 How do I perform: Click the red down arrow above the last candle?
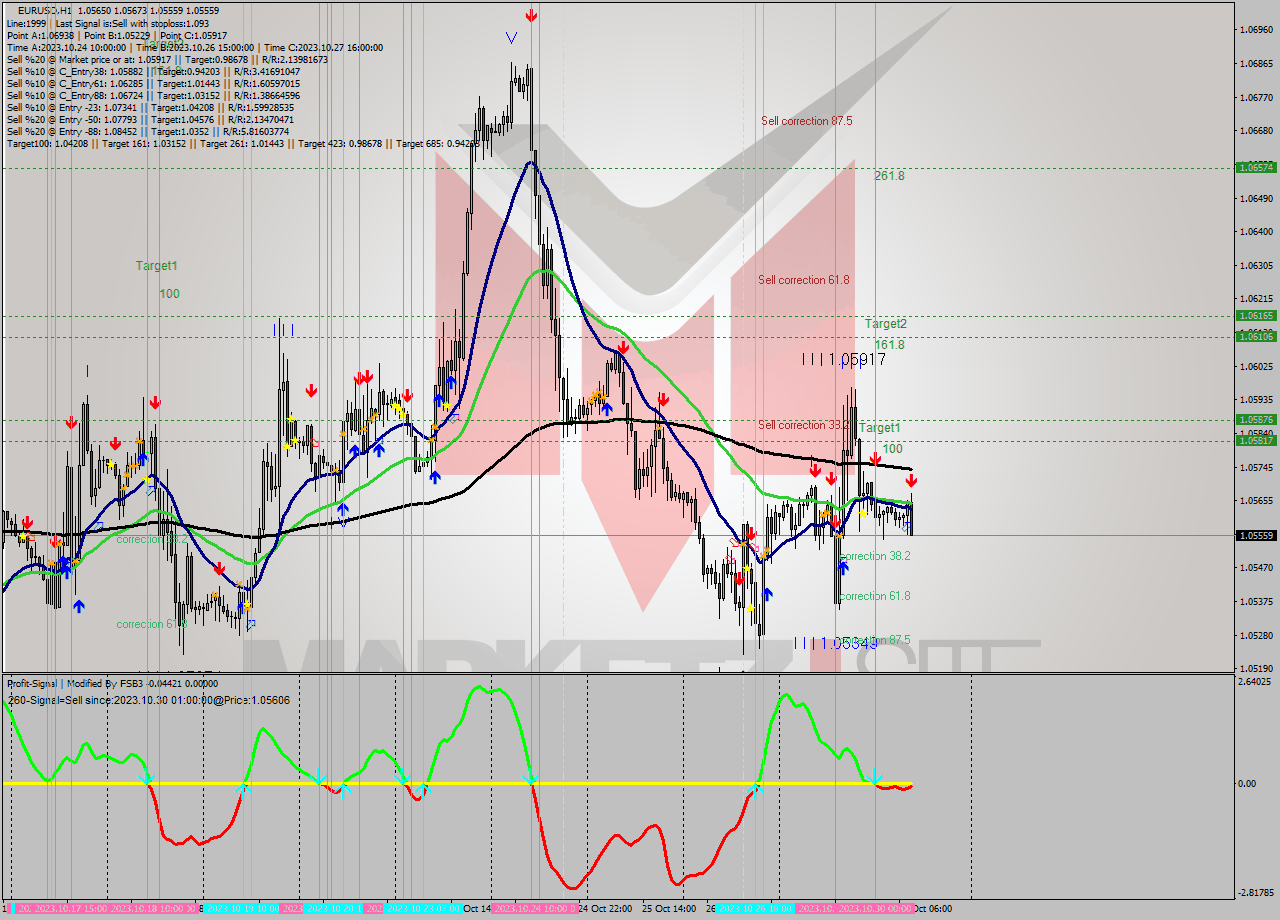tap(913, 481)
